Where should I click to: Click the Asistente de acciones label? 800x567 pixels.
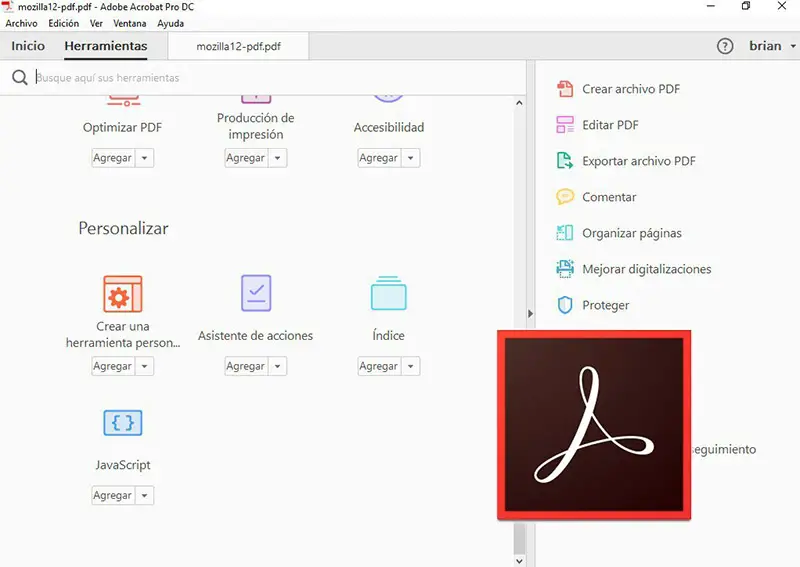(x=256, y=335)
